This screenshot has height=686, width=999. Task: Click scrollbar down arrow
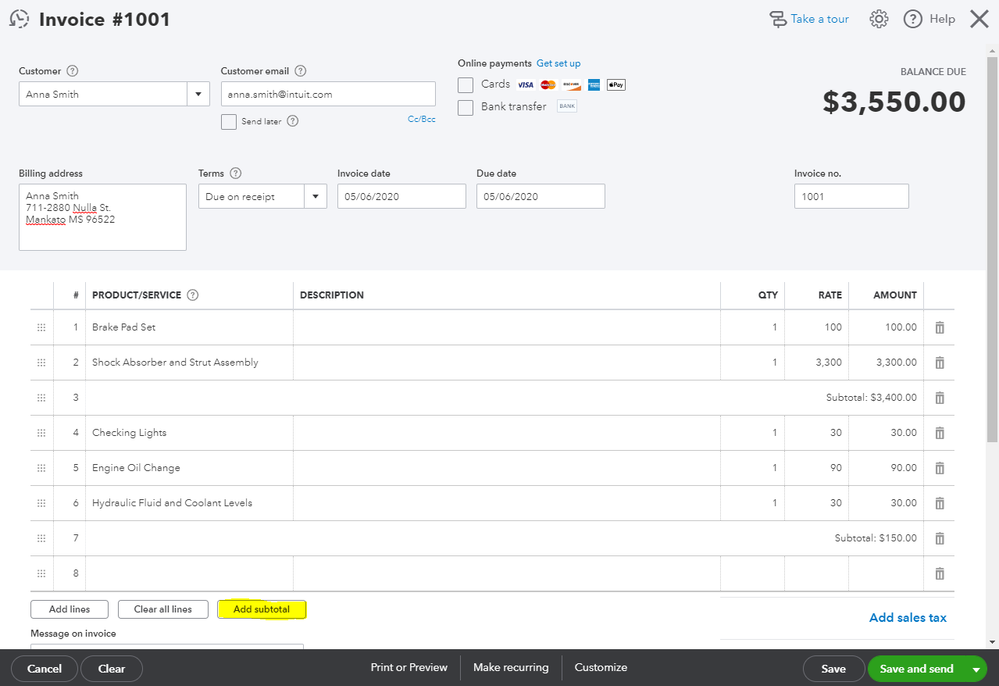(992, 642)
